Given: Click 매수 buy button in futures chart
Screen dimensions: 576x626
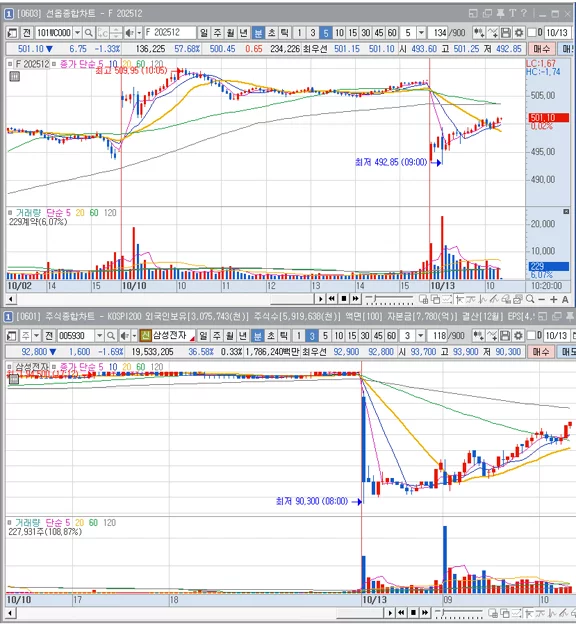Looking at the screenshot, I should 542,49.
